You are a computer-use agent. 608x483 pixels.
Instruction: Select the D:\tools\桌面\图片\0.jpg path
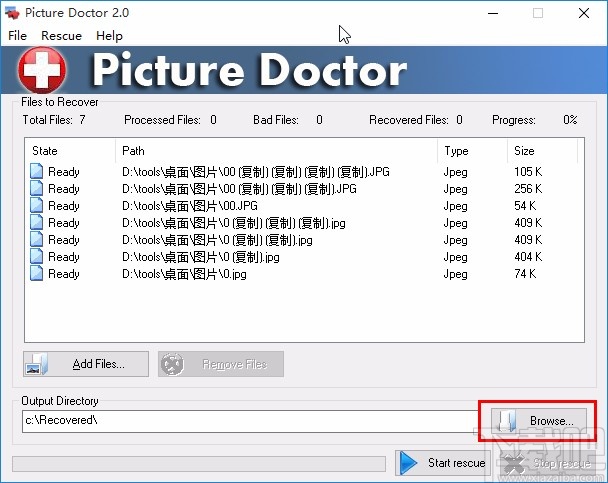tap(184, 274)
